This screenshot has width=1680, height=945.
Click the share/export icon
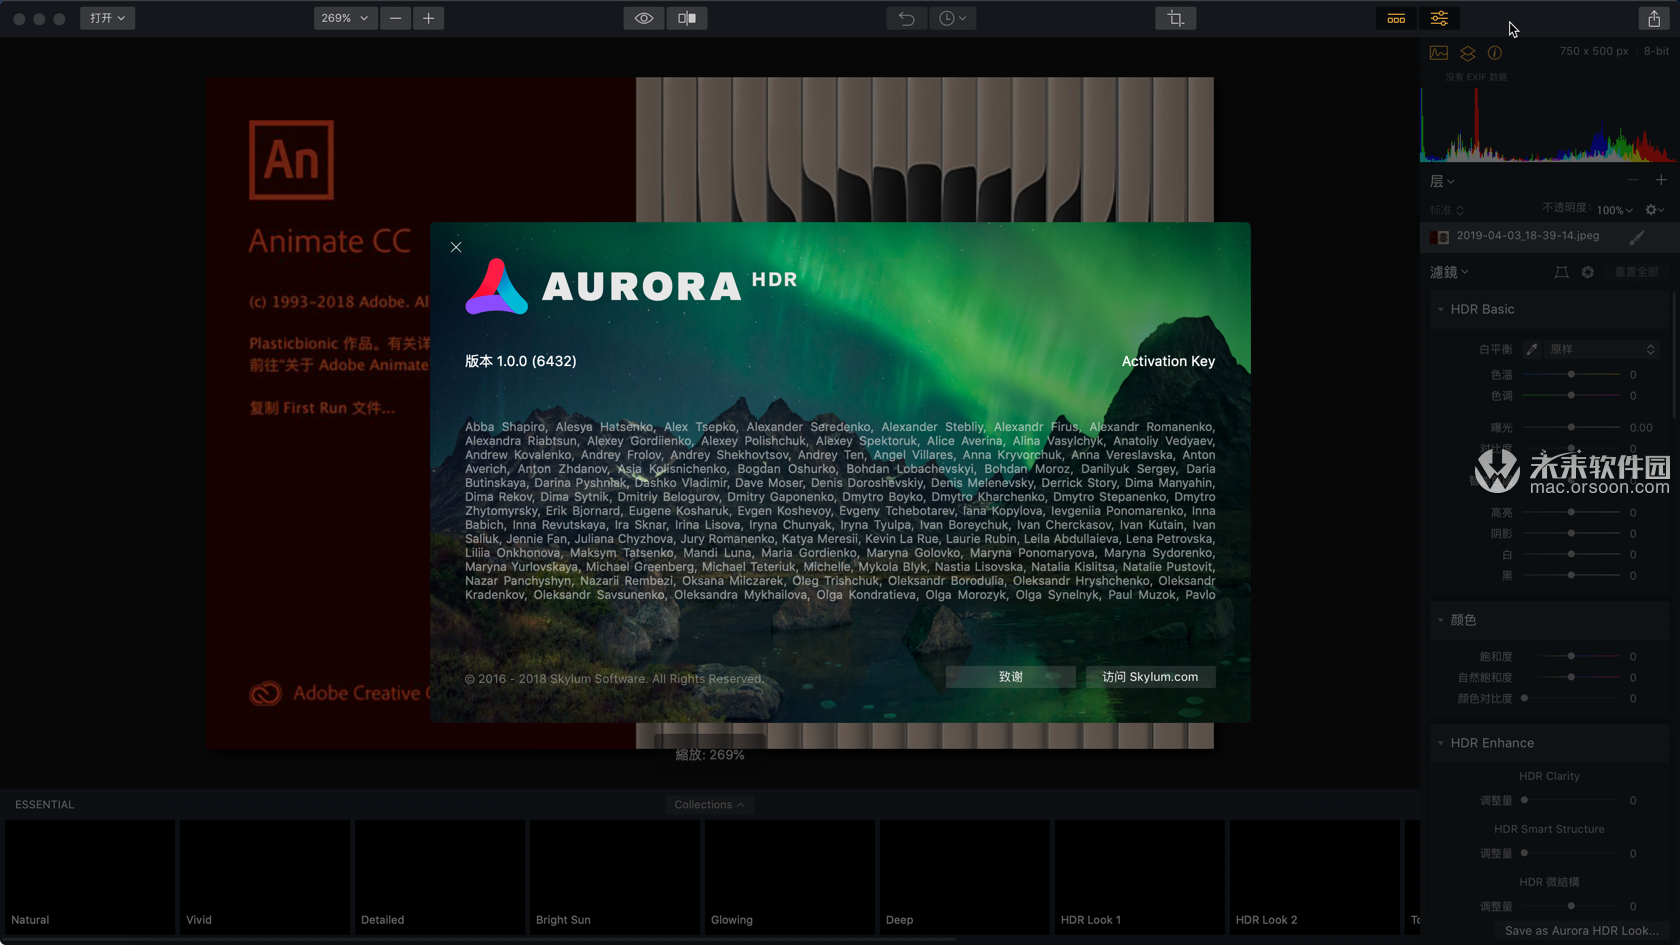[1654, 18]
